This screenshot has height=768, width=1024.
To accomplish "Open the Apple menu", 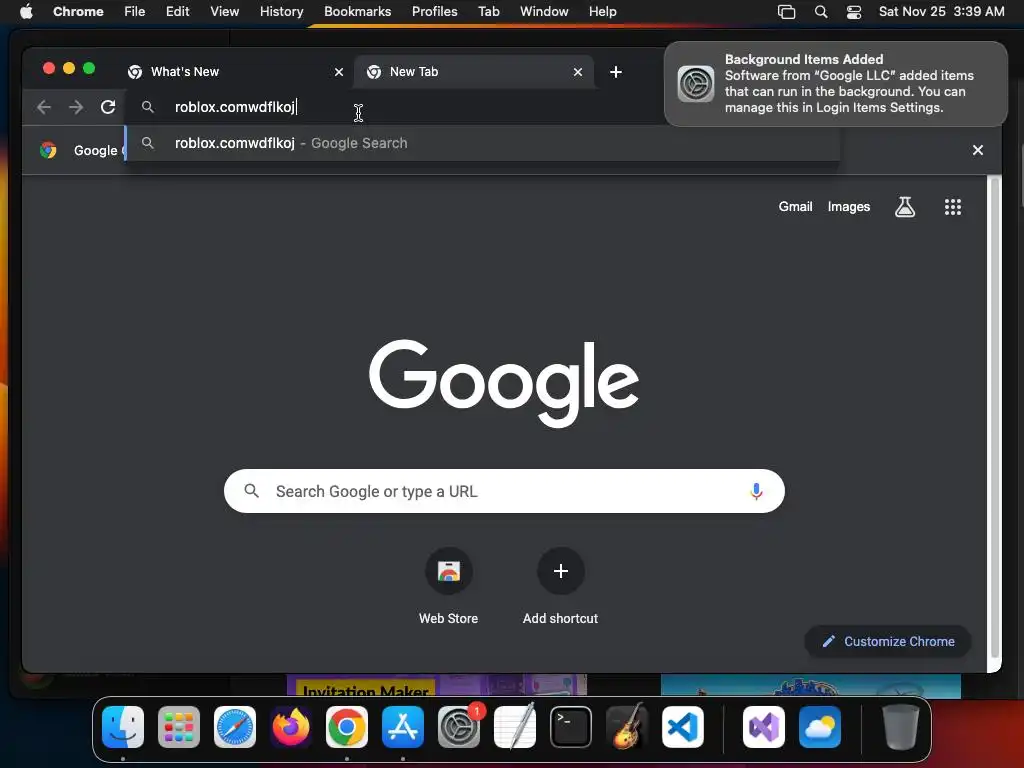I will click(x=26, y=12).
